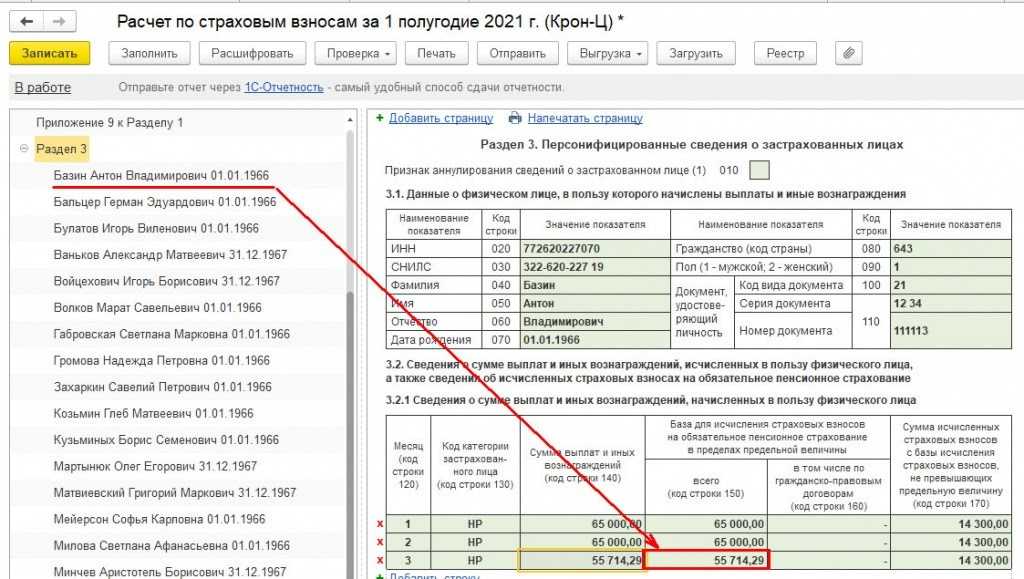Viewport: 1024px width, 579px height.
Task: Select Ваньков Александр Матвеевич in the list
Action: coord(170,255)
